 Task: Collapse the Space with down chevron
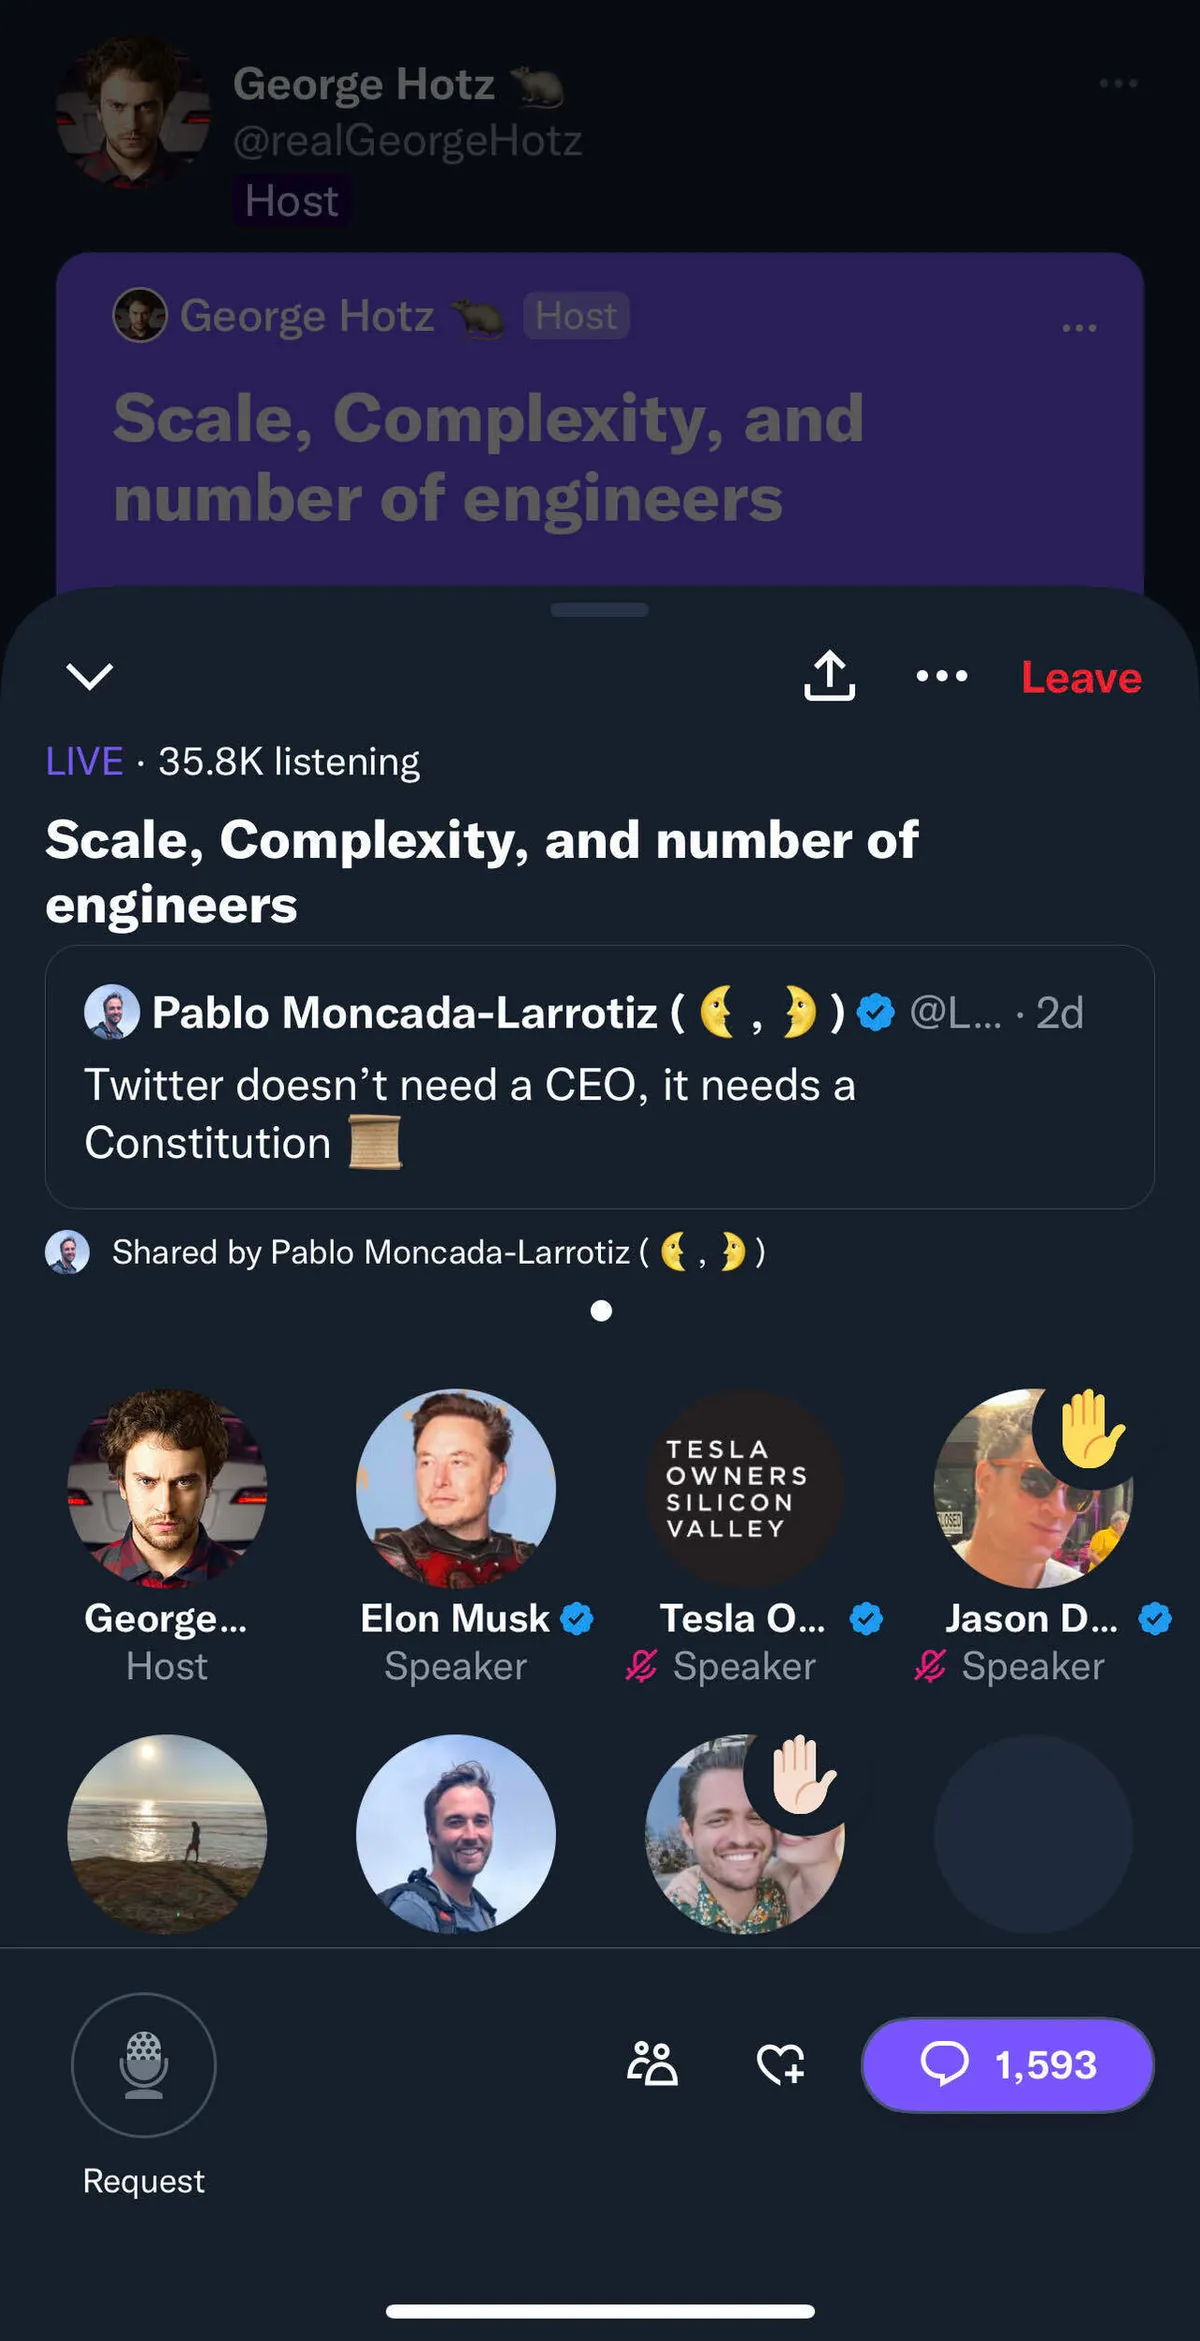point(90,676)
